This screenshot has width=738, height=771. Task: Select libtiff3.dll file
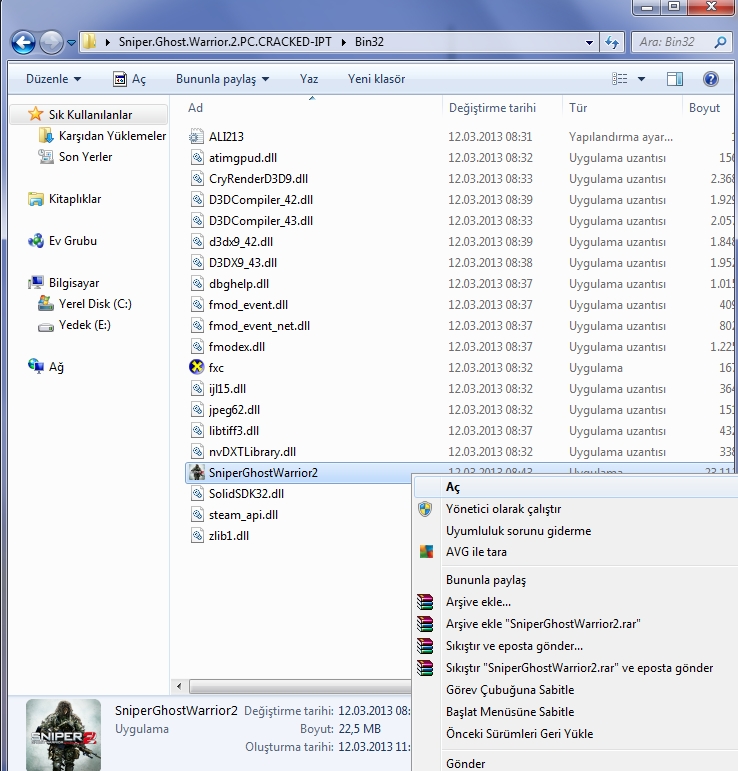click(234, 431)
